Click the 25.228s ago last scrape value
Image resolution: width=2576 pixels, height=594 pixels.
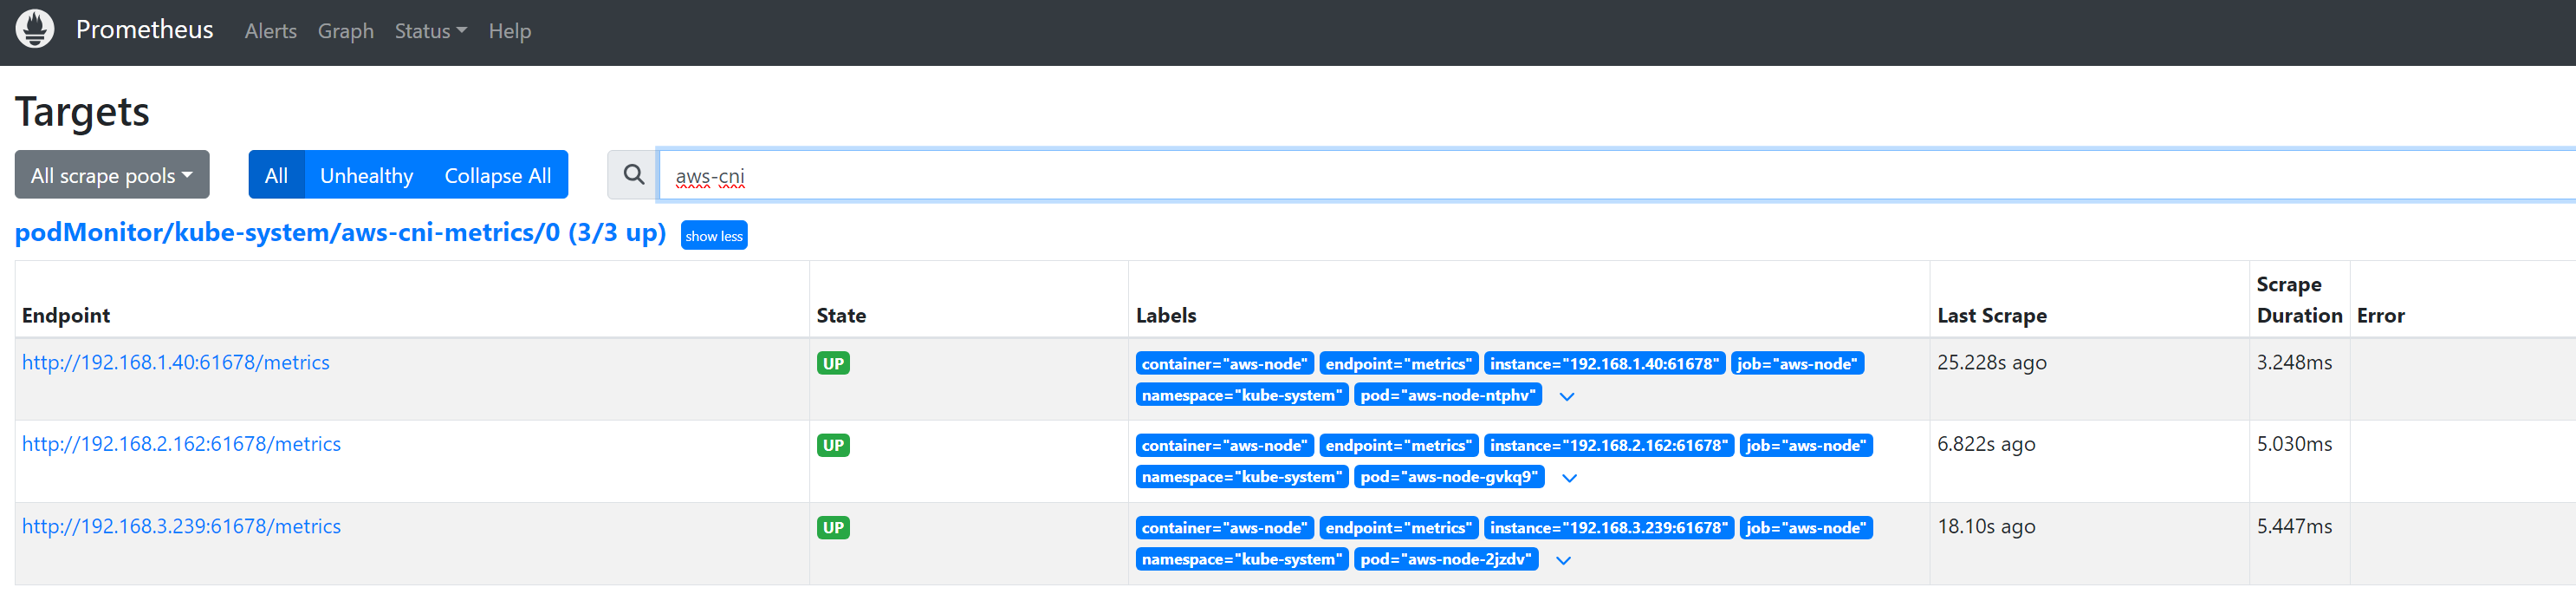tap(1992, 362)
